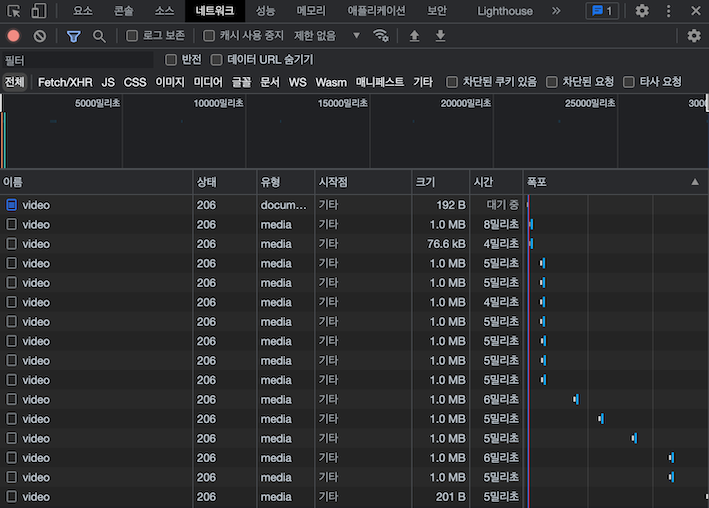The image size is (709, 508).
Task: Check the 차단된 요청 checkbox
Action: click(x=552, y=82)
